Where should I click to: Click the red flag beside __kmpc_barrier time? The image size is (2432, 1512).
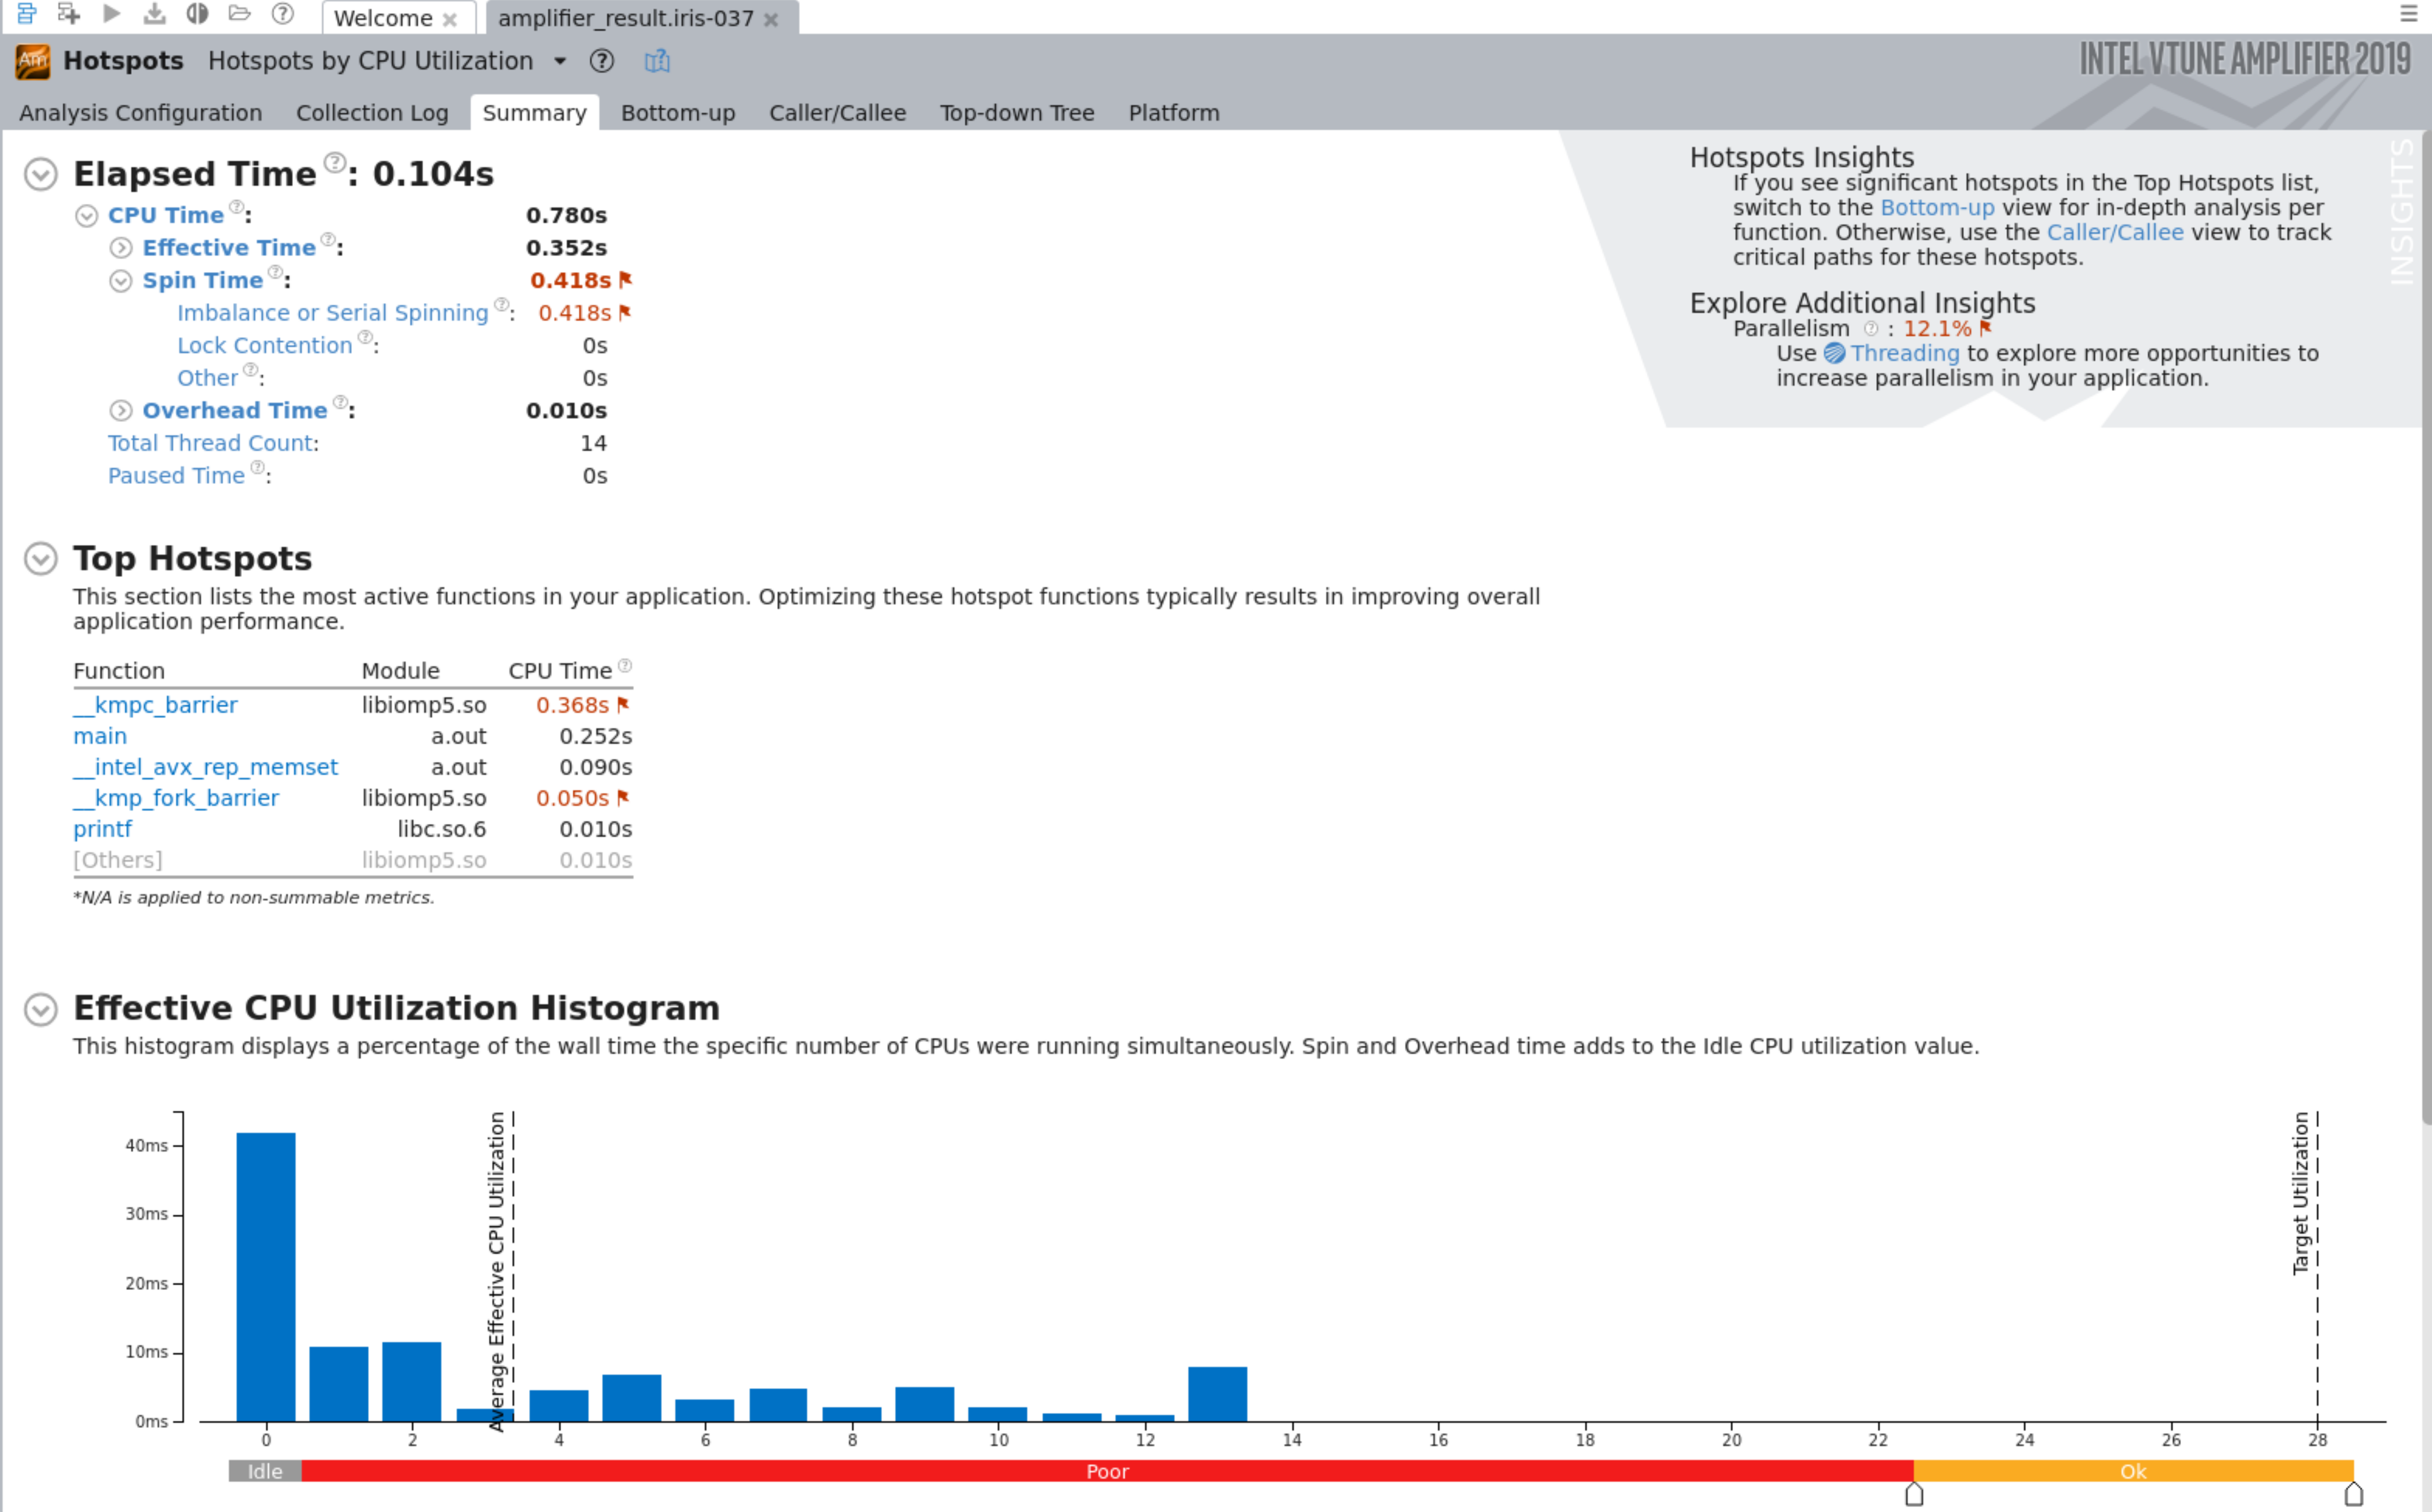[x=623, y=705]
